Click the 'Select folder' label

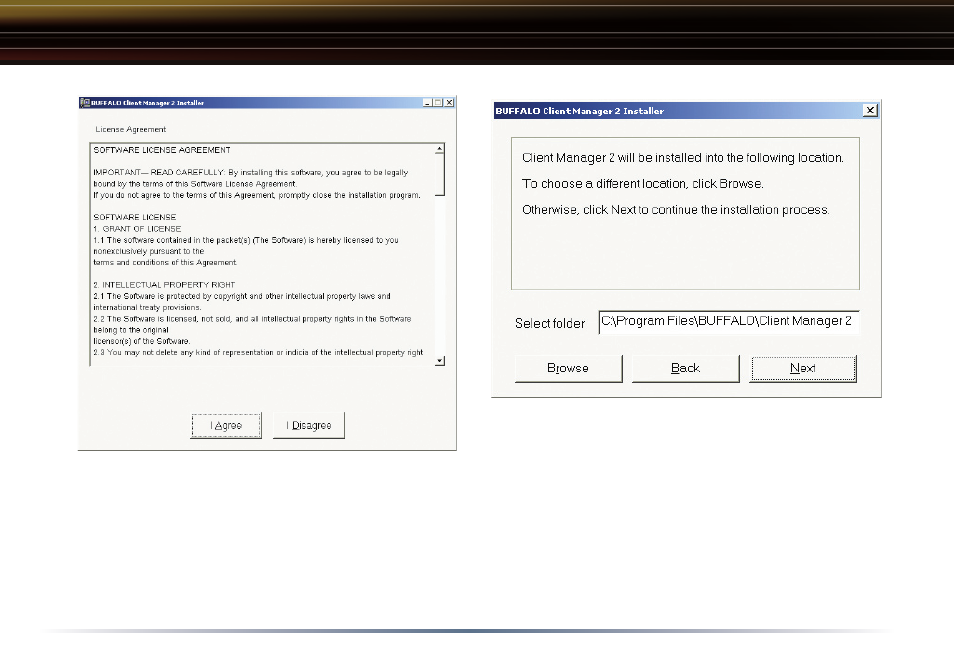550,324
